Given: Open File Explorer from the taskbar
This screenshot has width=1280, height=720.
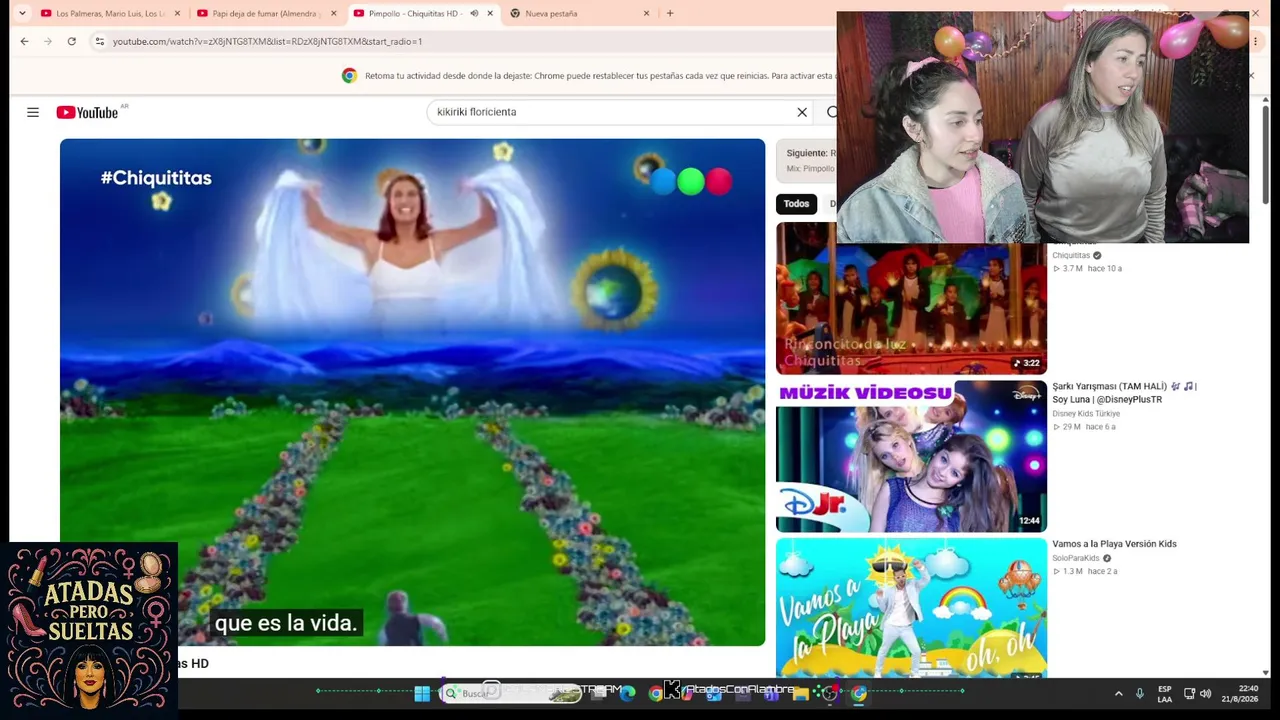Looking at the screenshot, I should click(800, 693).
